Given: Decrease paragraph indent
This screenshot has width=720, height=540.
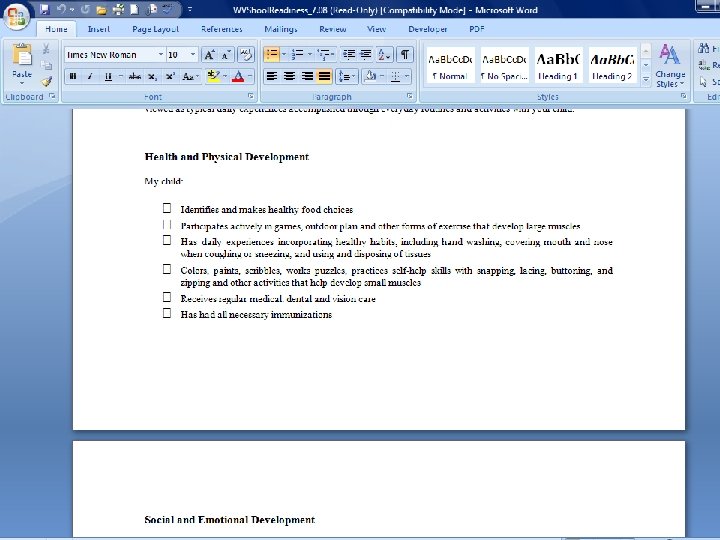Looking at the screenshot, I should point(349,55).
